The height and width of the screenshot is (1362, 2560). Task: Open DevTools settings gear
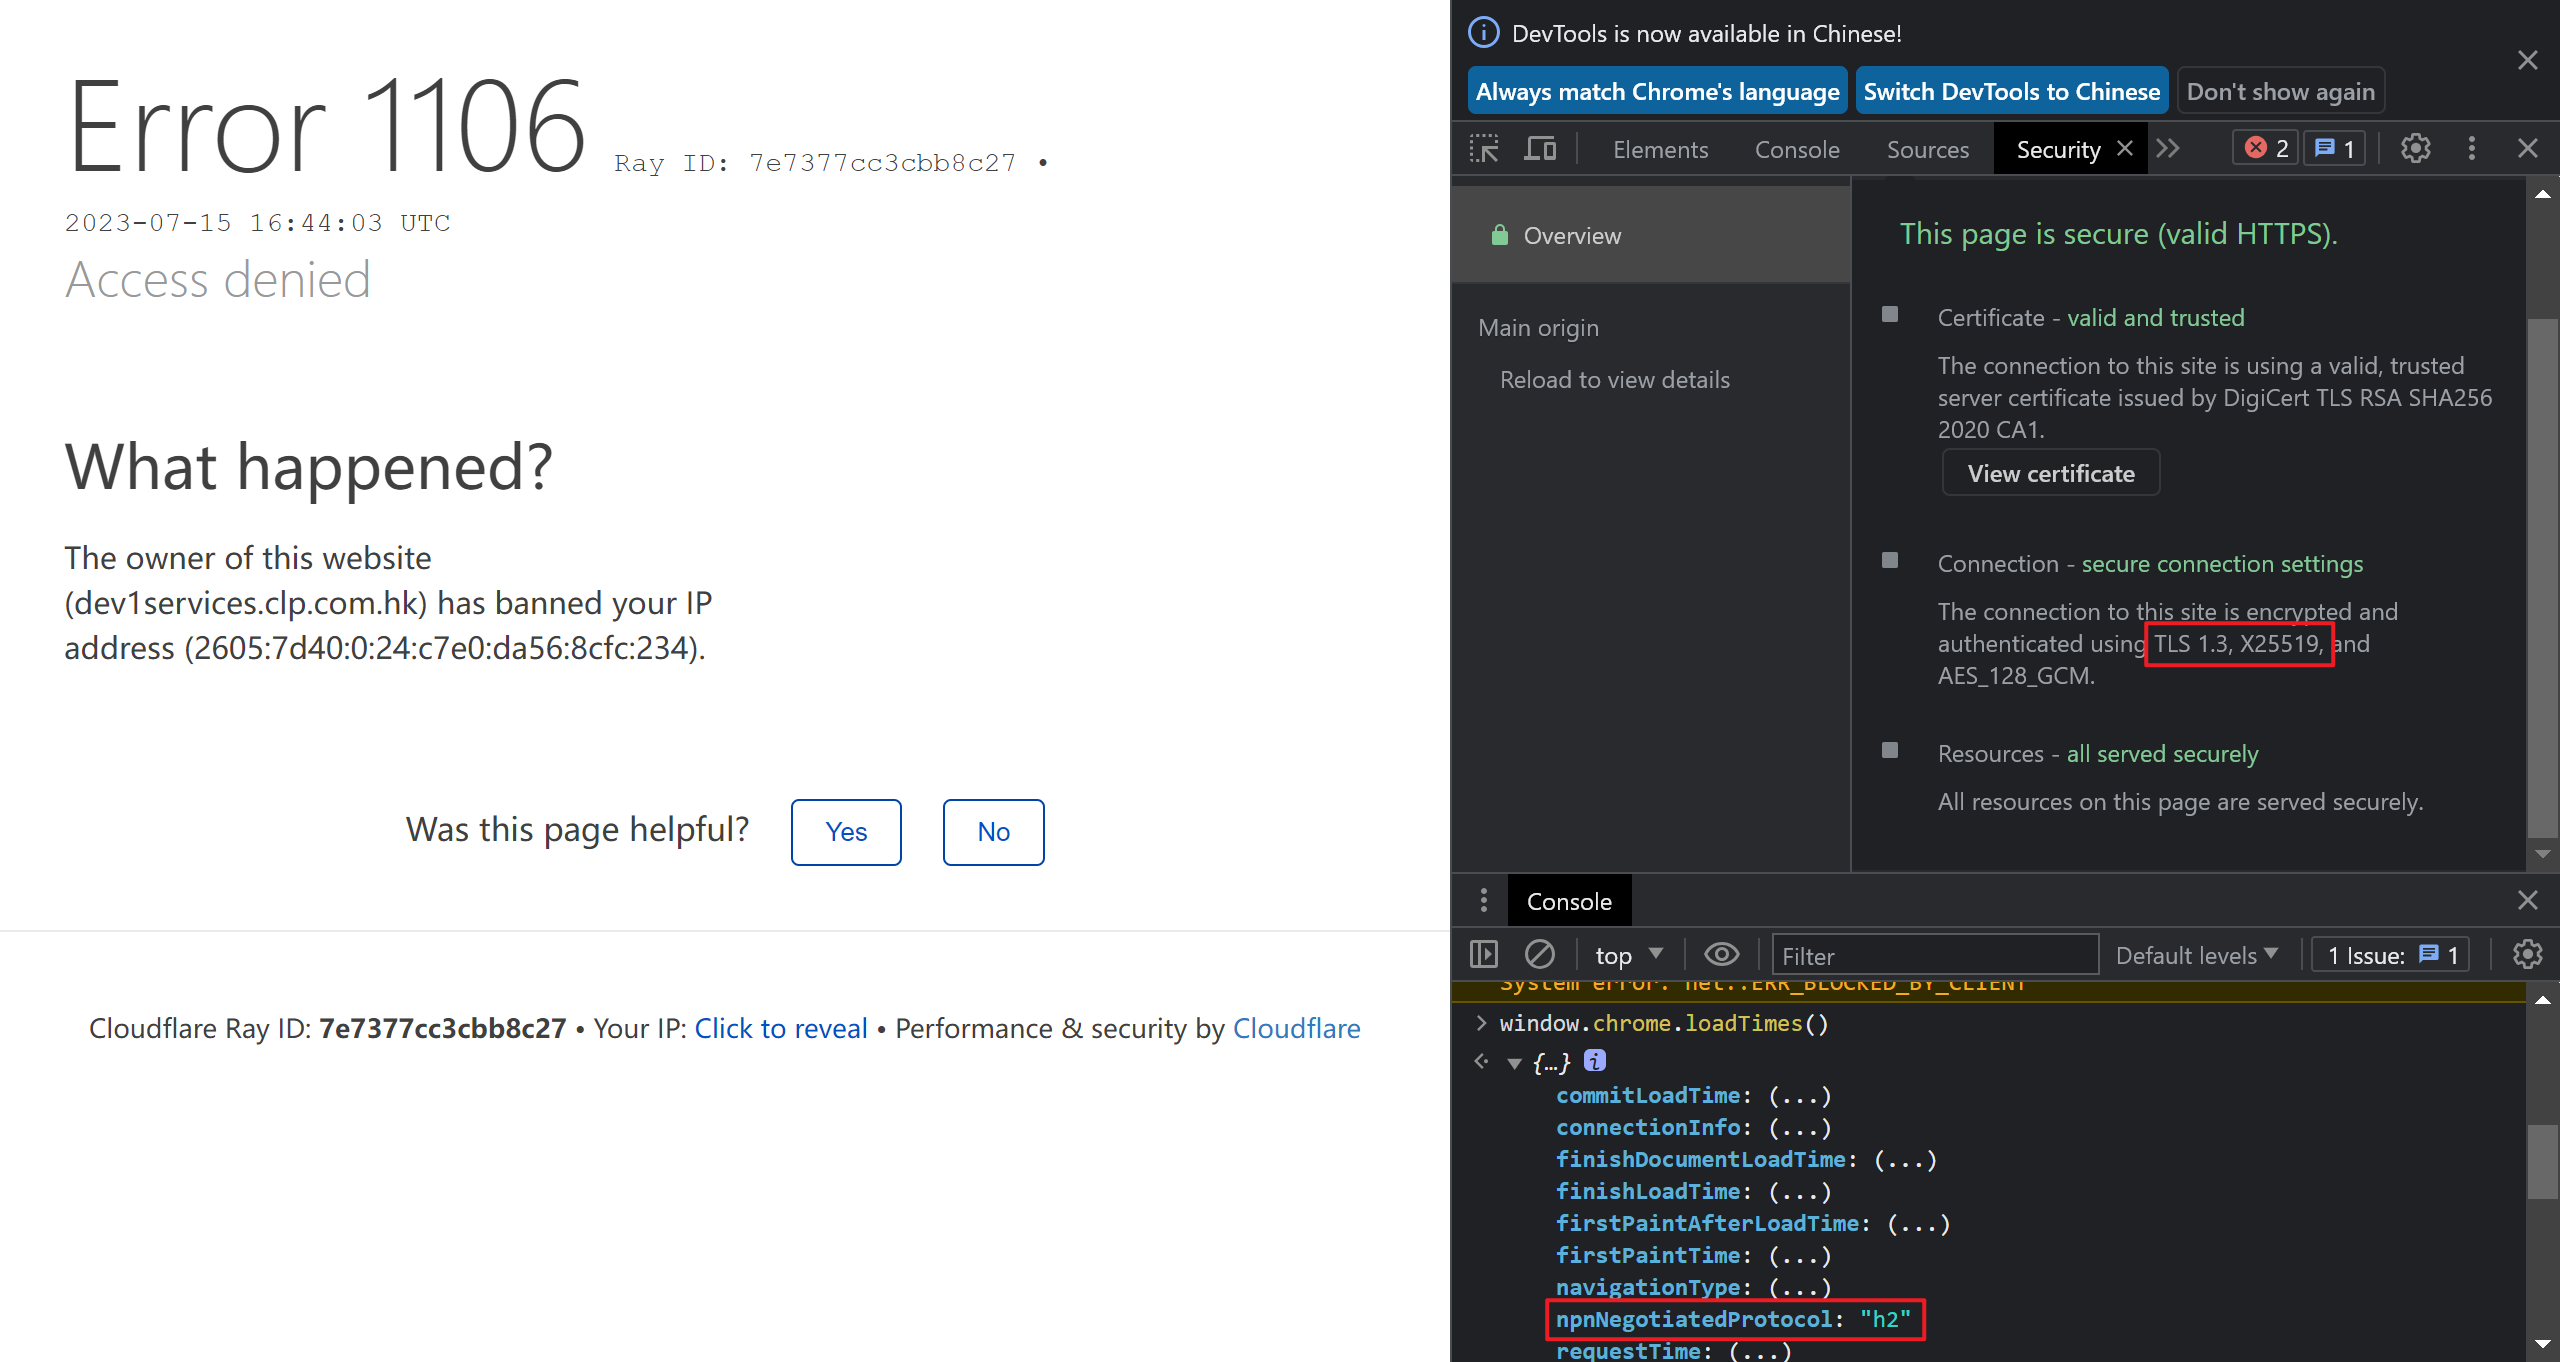[x=2416, y=148]
